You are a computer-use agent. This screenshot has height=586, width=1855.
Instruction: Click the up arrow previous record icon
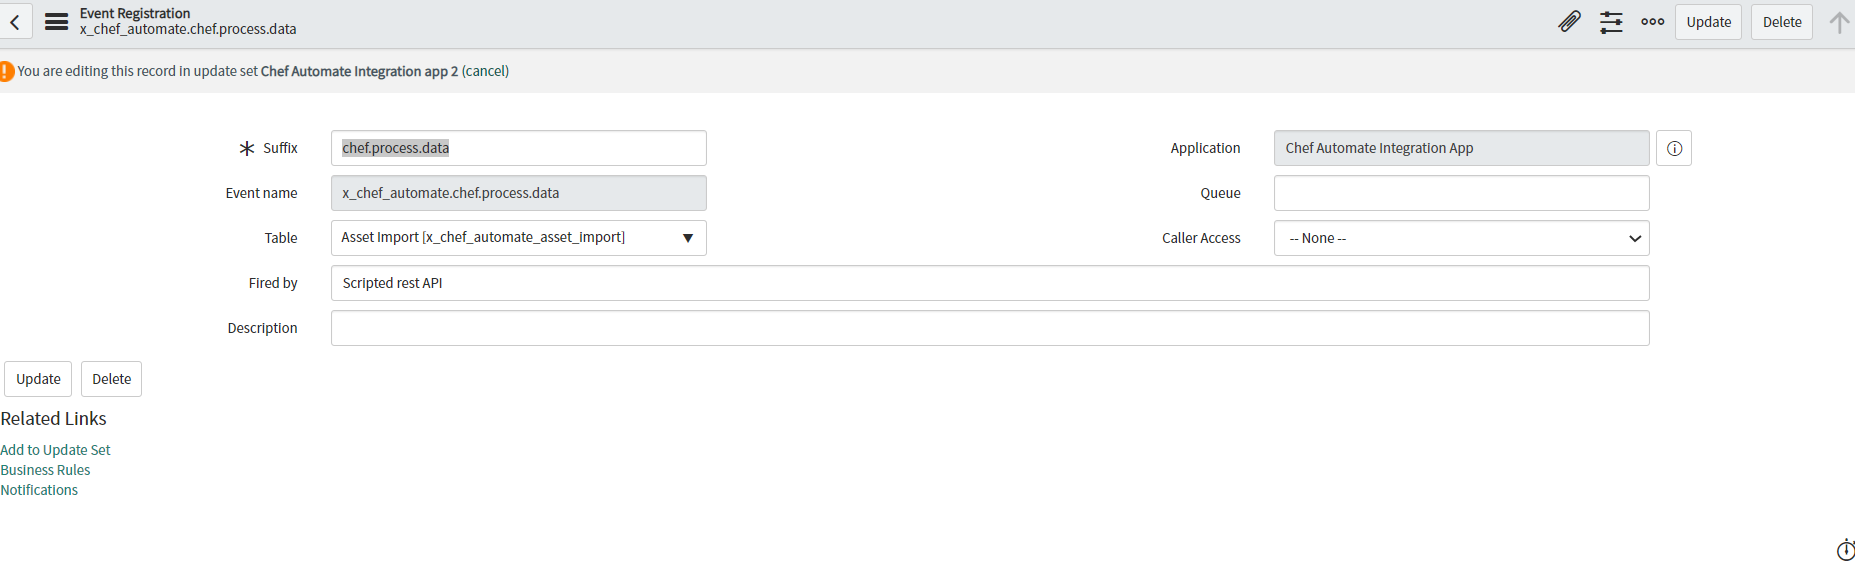point(1838,22)
